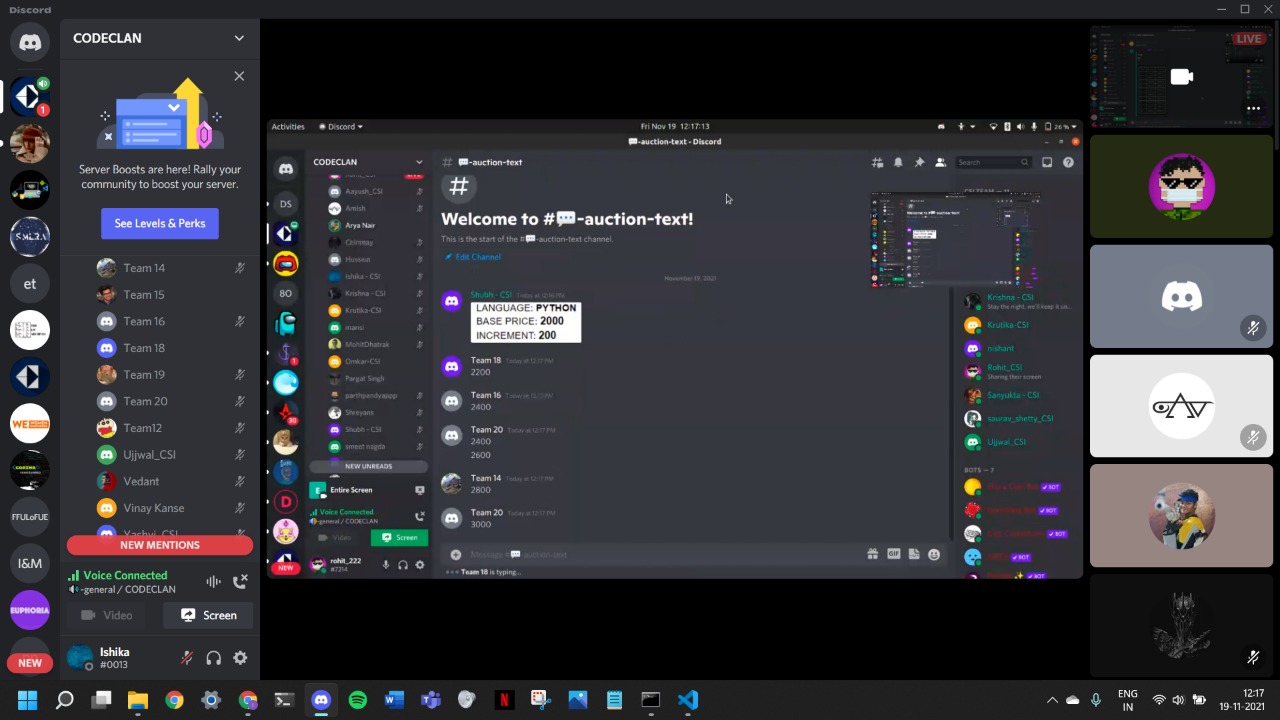Select the AV logo participant tile
Screen dimensions: 1280x720
pyautogui.click(x=1182, y=406)
